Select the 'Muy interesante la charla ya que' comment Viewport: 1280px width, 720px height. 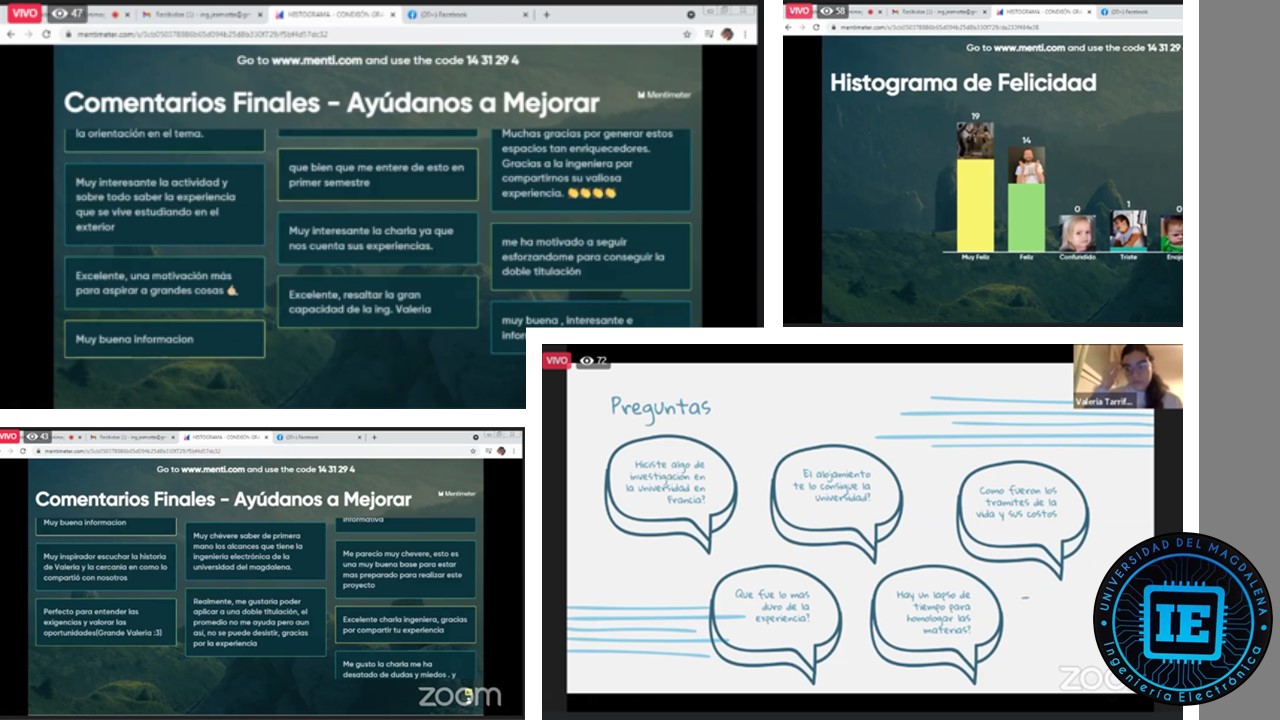[x=378, y=238]
